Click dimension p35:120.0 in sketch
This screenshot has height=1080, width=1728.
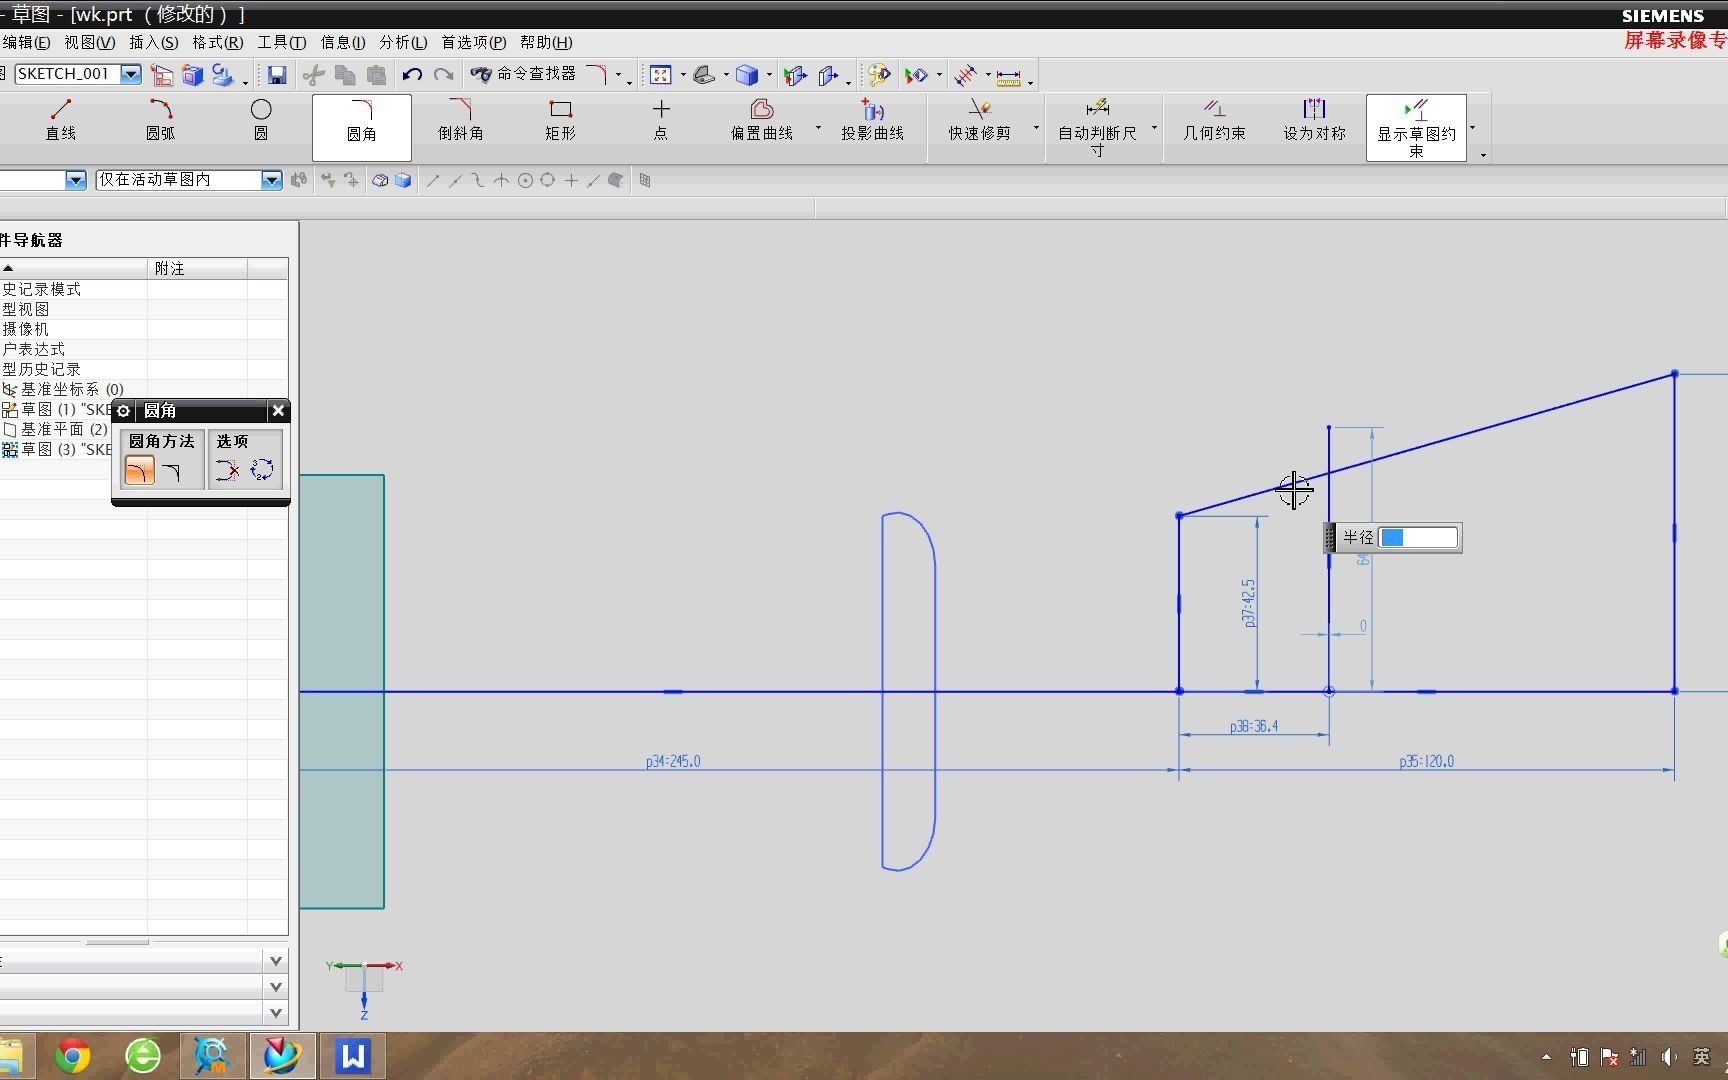point(1427,761)
